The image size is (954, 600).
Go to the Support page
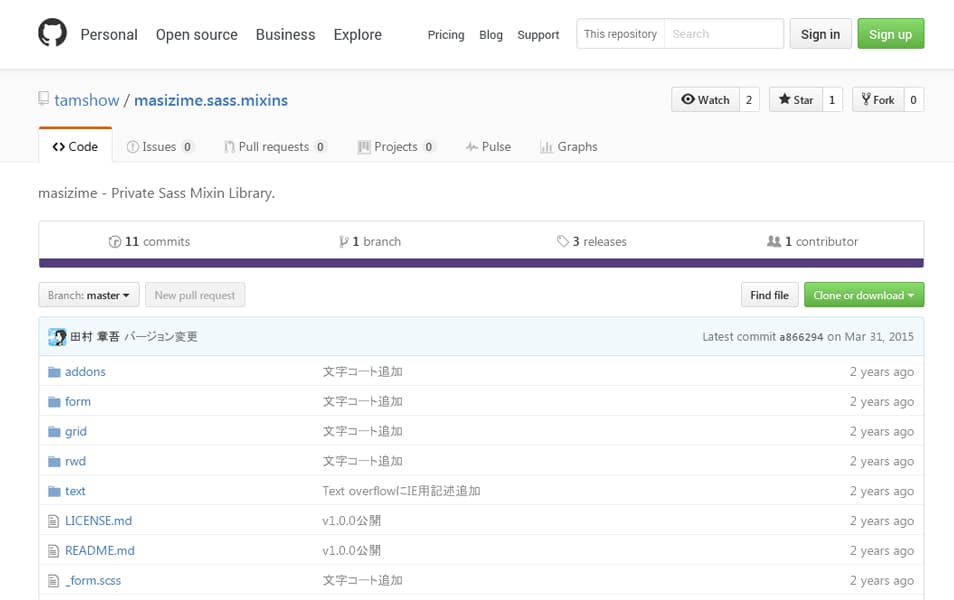538,35
